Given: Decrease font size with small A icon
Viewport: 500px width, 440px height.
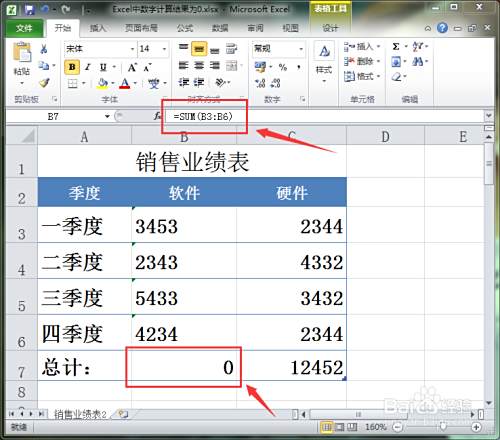Looking at the screenshot, I should point(147,68).
